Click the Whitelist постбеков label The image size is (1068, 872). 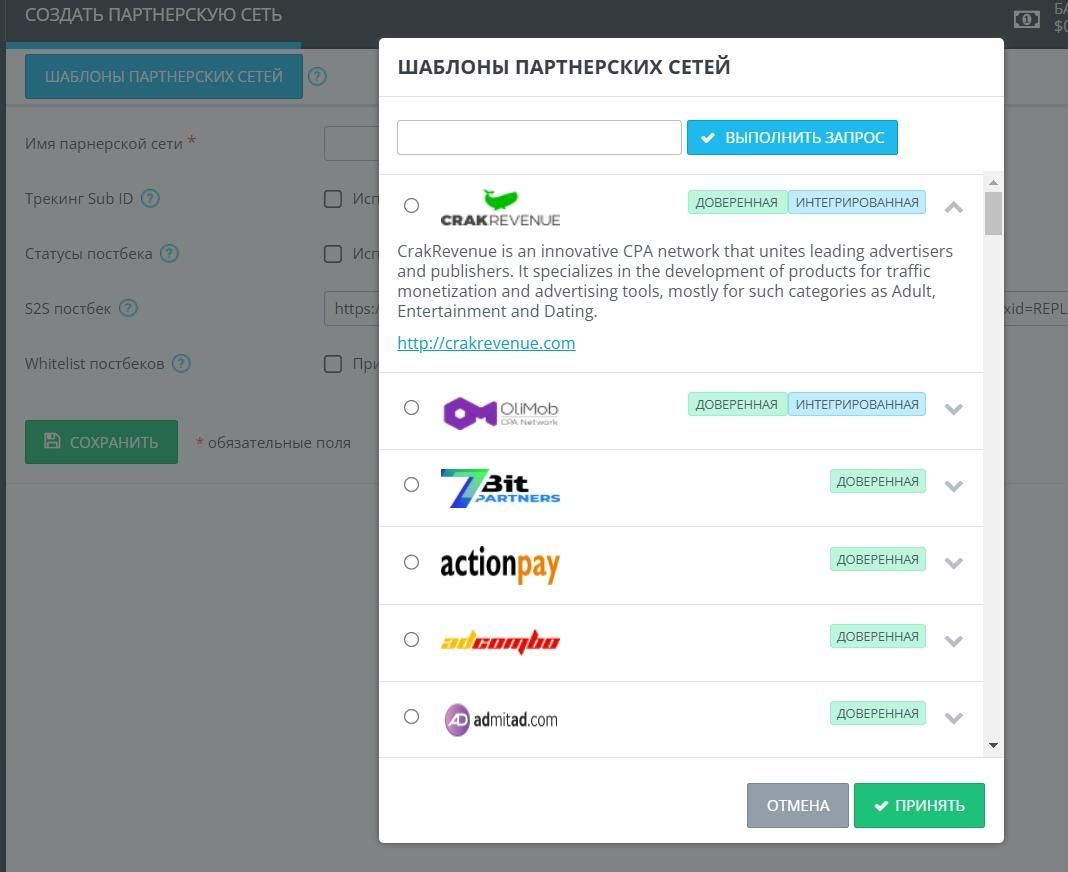point(95,363)
